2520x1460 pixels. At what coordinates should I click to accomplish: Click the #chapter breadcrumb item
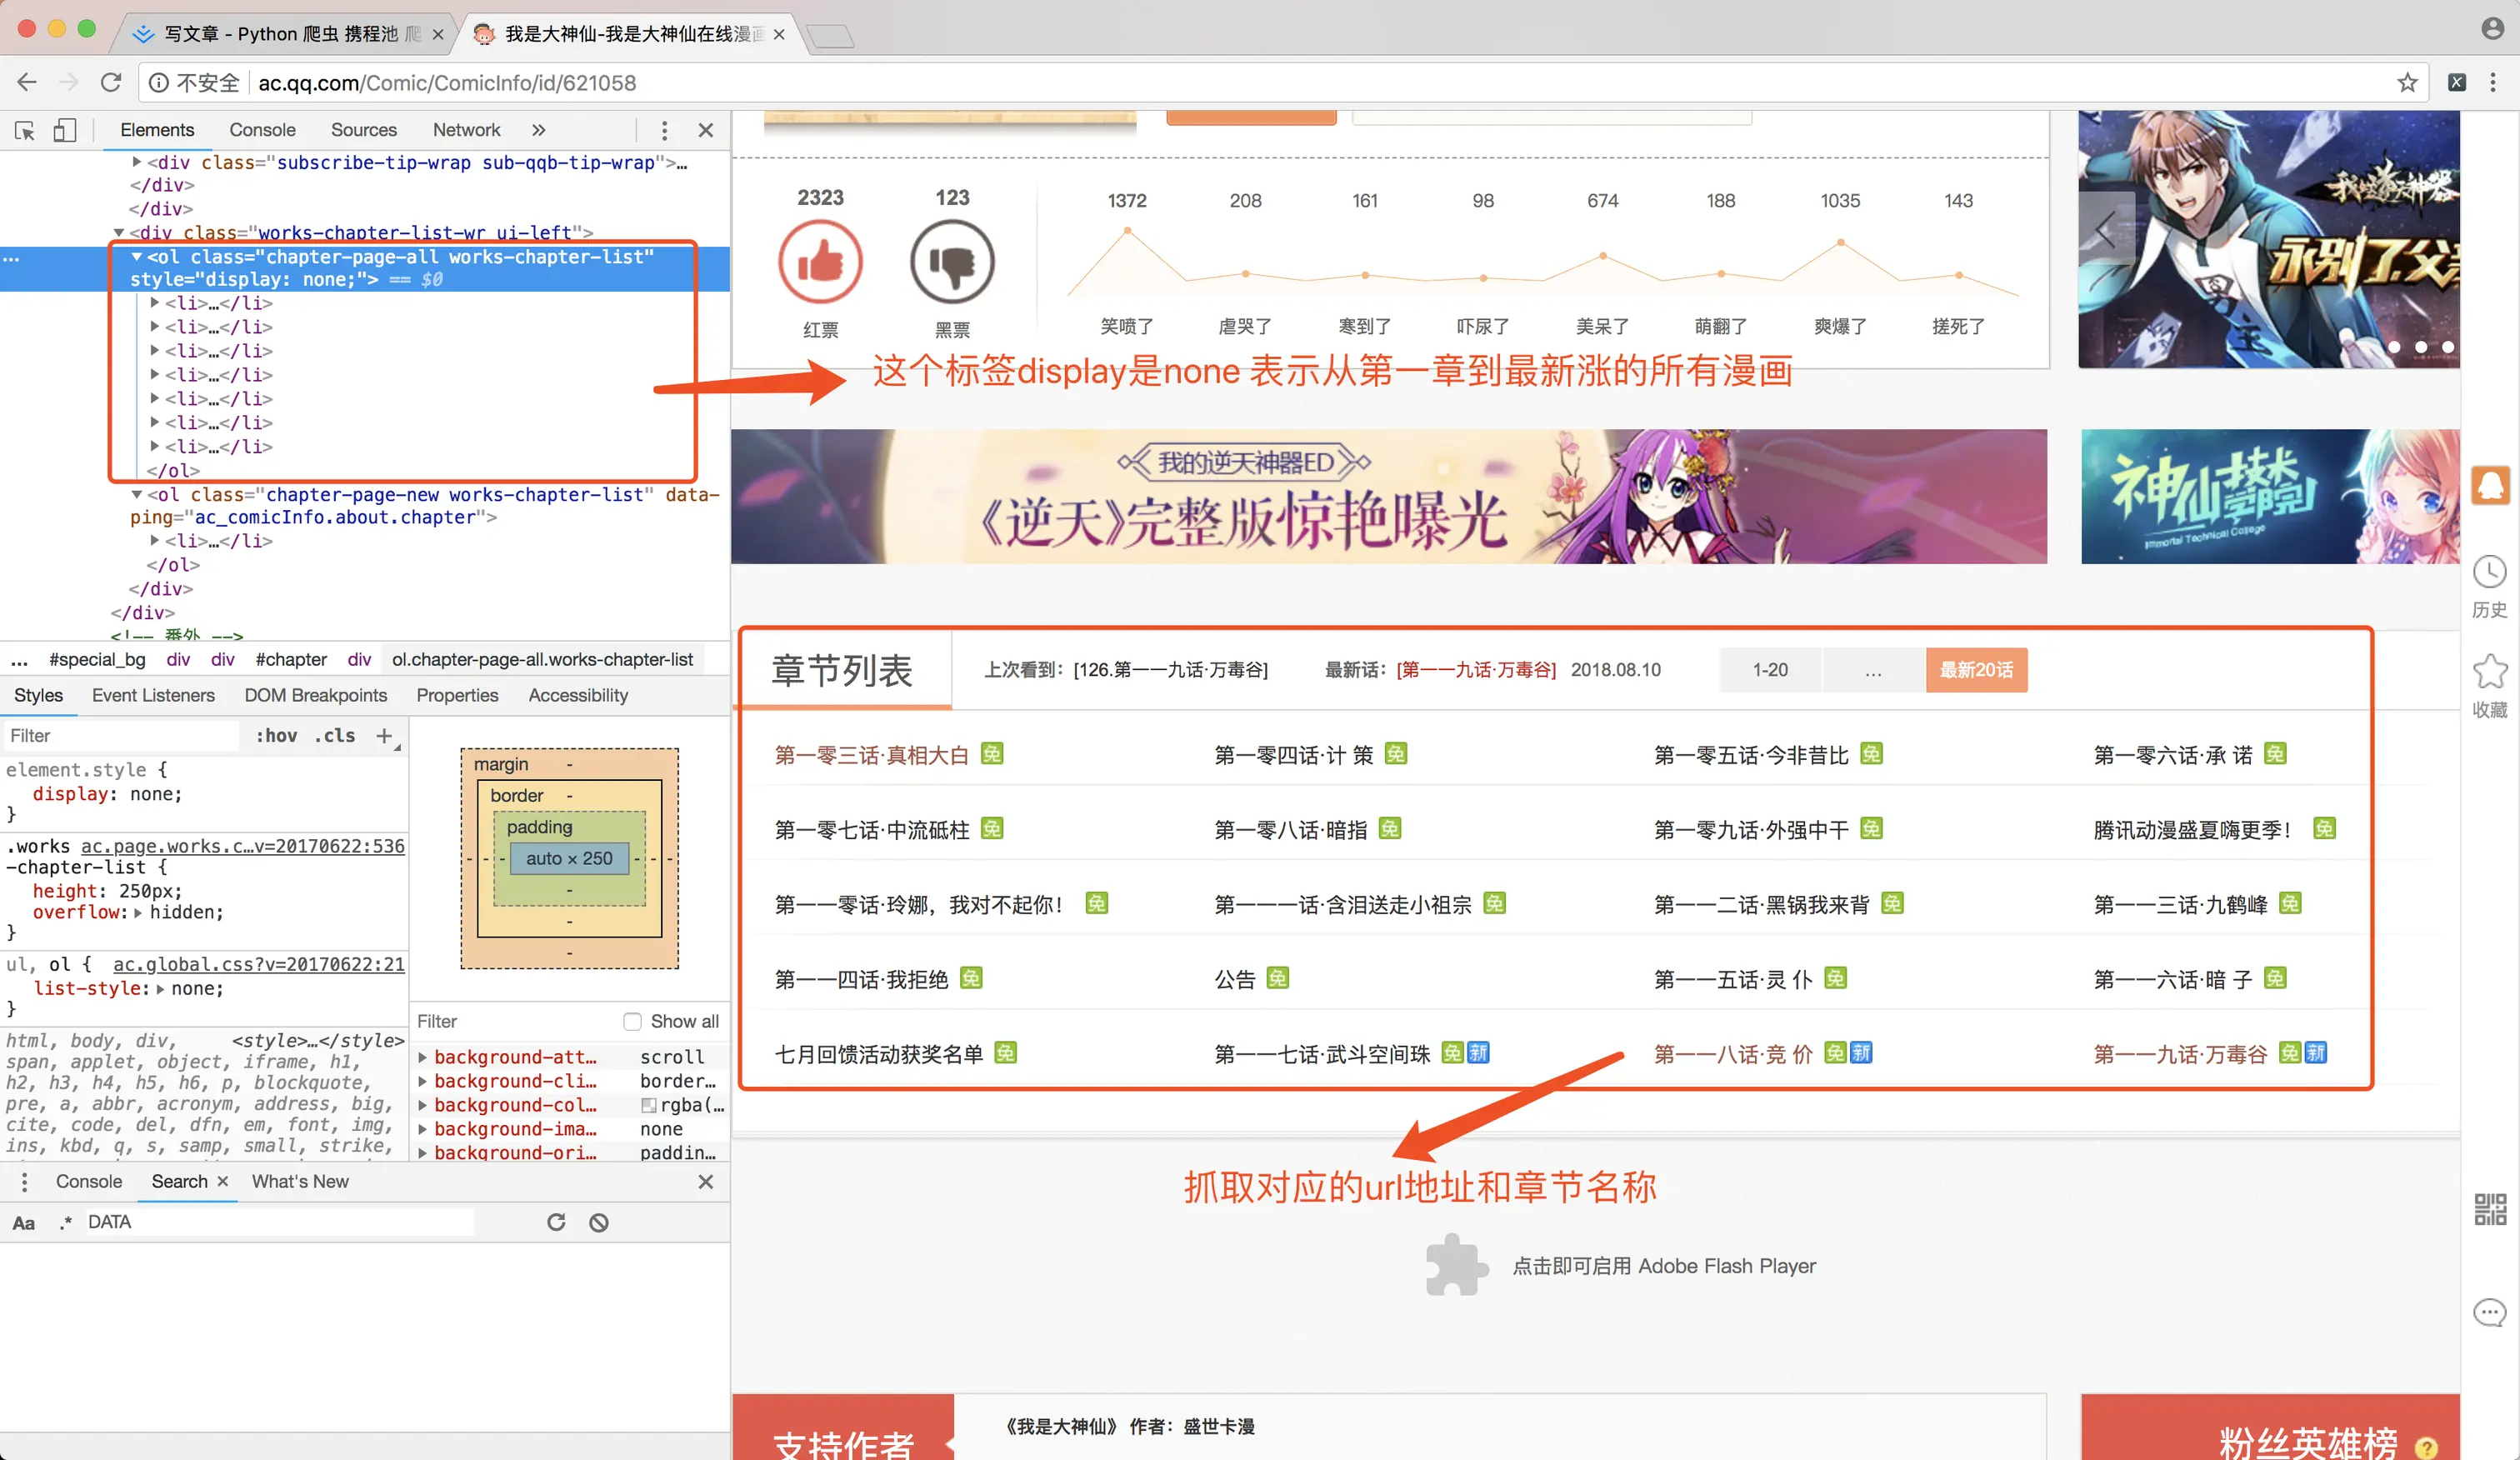pyautogui.click(x=291, y=659)
